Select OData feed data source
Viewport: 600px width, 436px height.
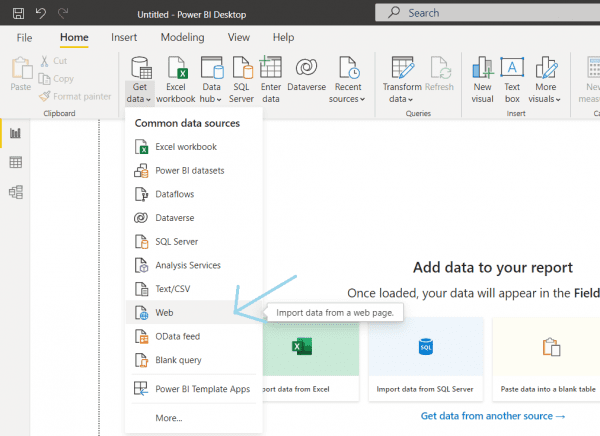point(194,336)
